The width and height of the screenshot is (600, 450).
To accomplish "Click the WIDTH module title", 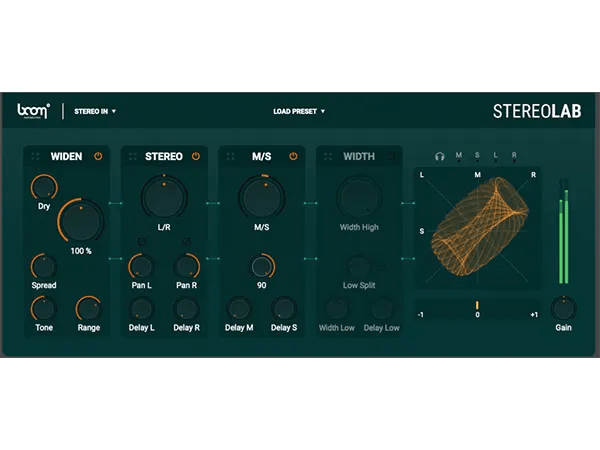I will coord(359,156).
